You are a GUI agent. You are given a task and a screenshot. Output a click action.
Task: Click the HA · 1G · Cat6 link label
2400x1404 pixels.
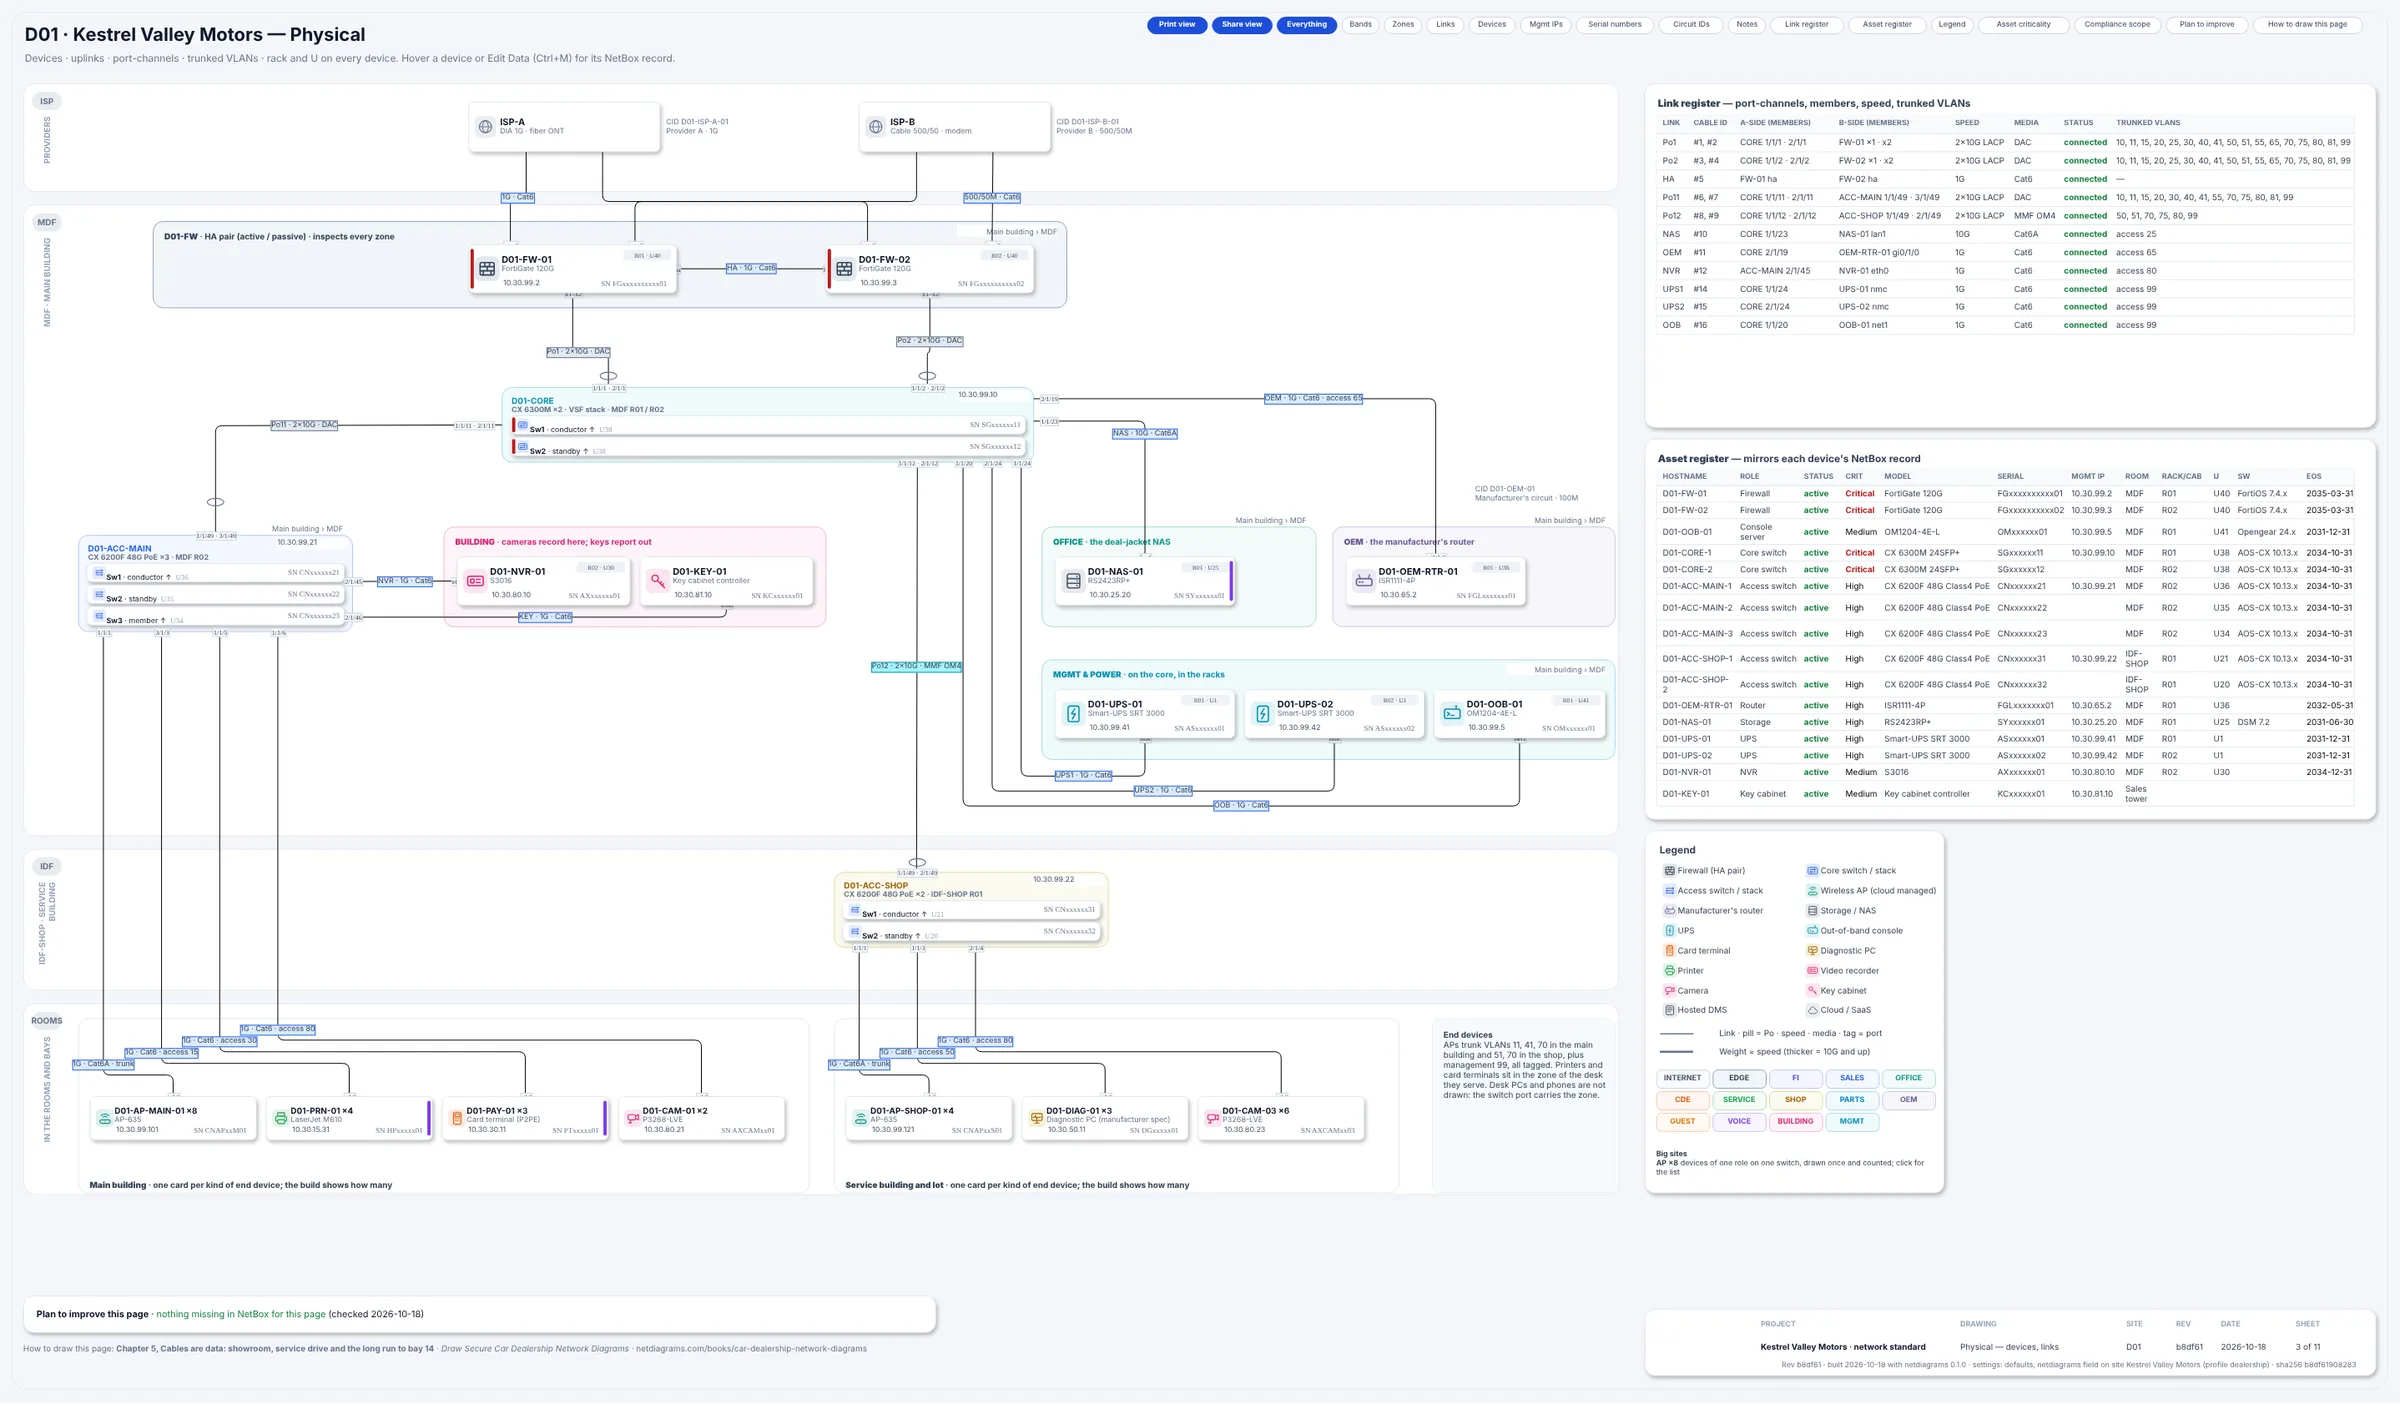click(x=751, y=268)
